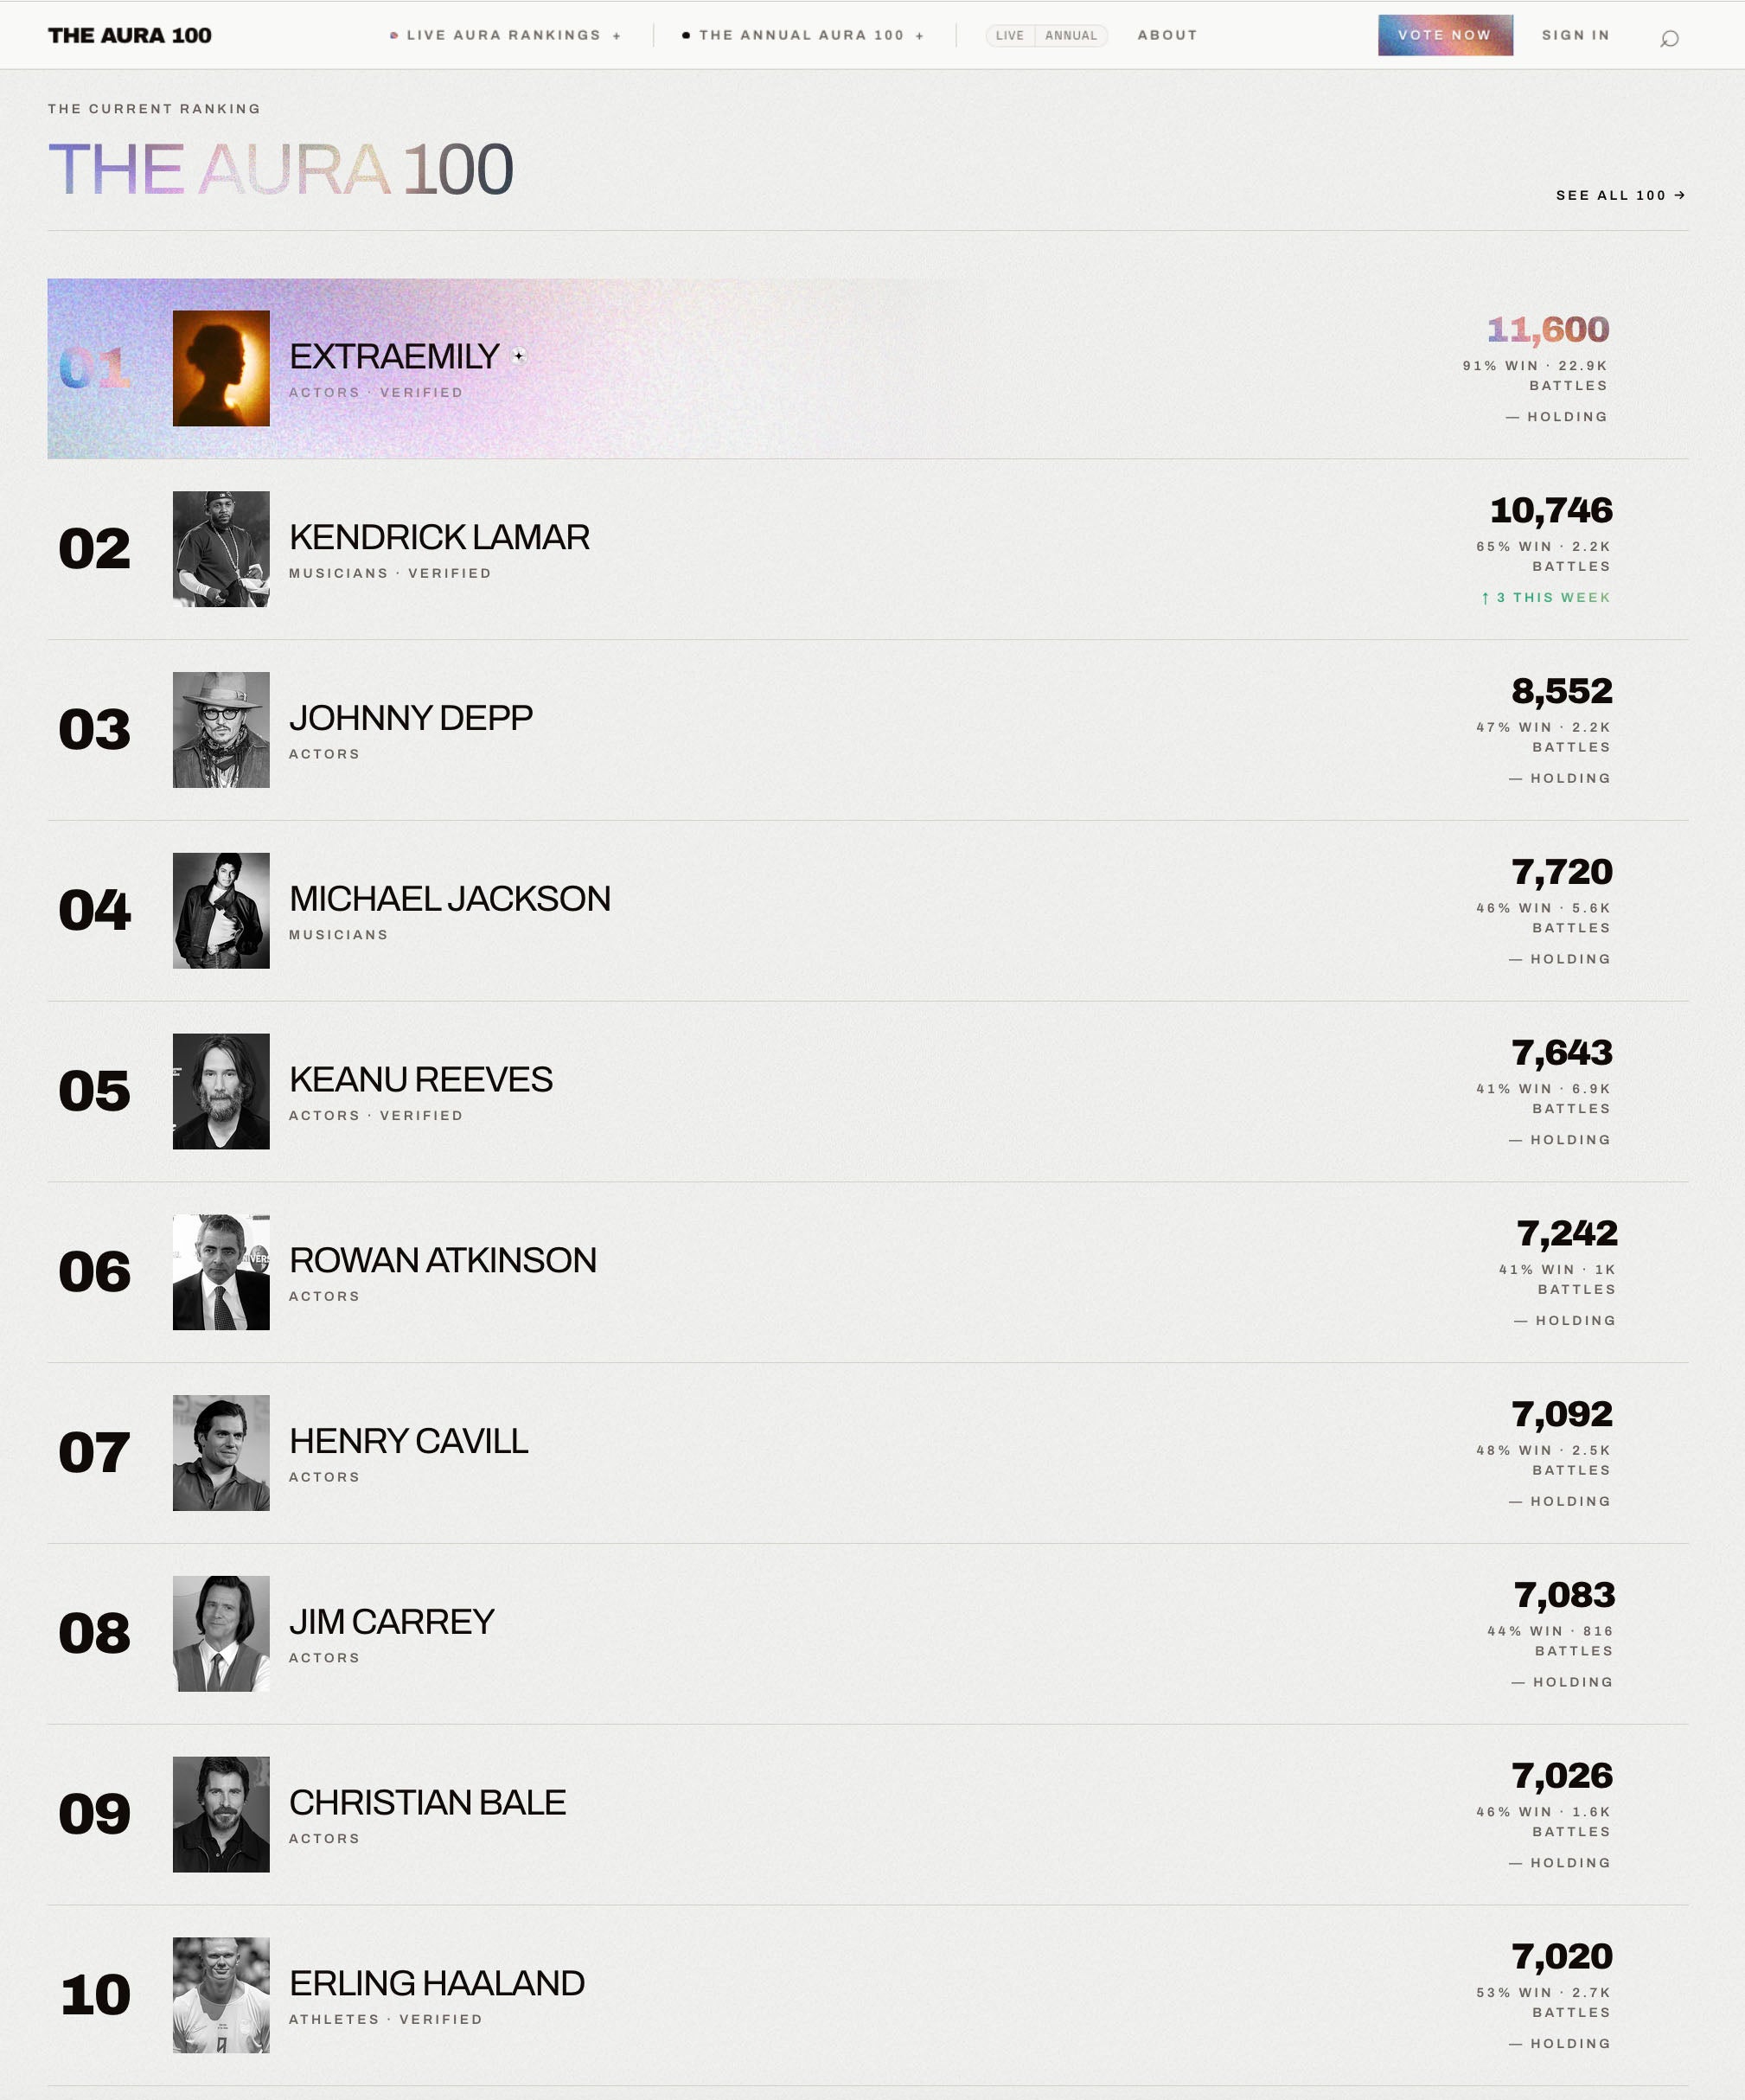Expand the Live Aura Rankings menu
1745x2100 pixels.
[x=505, y=35]
